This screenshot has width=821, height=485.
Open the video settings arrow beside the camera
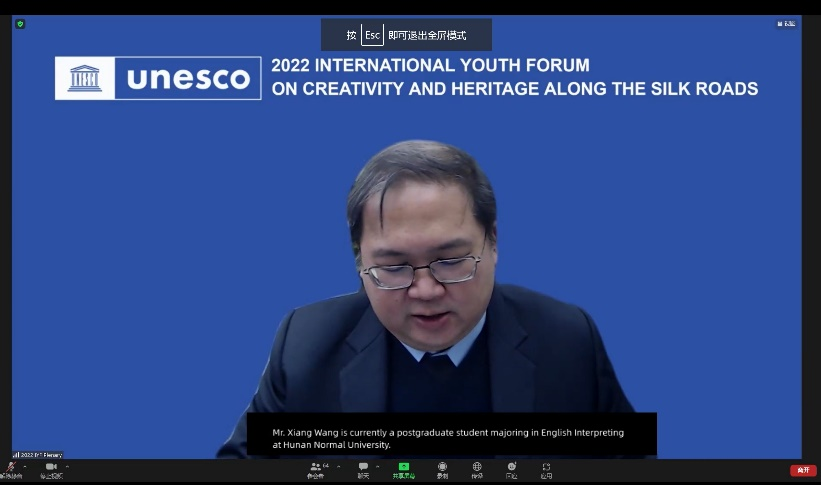(x=67, y=466)
